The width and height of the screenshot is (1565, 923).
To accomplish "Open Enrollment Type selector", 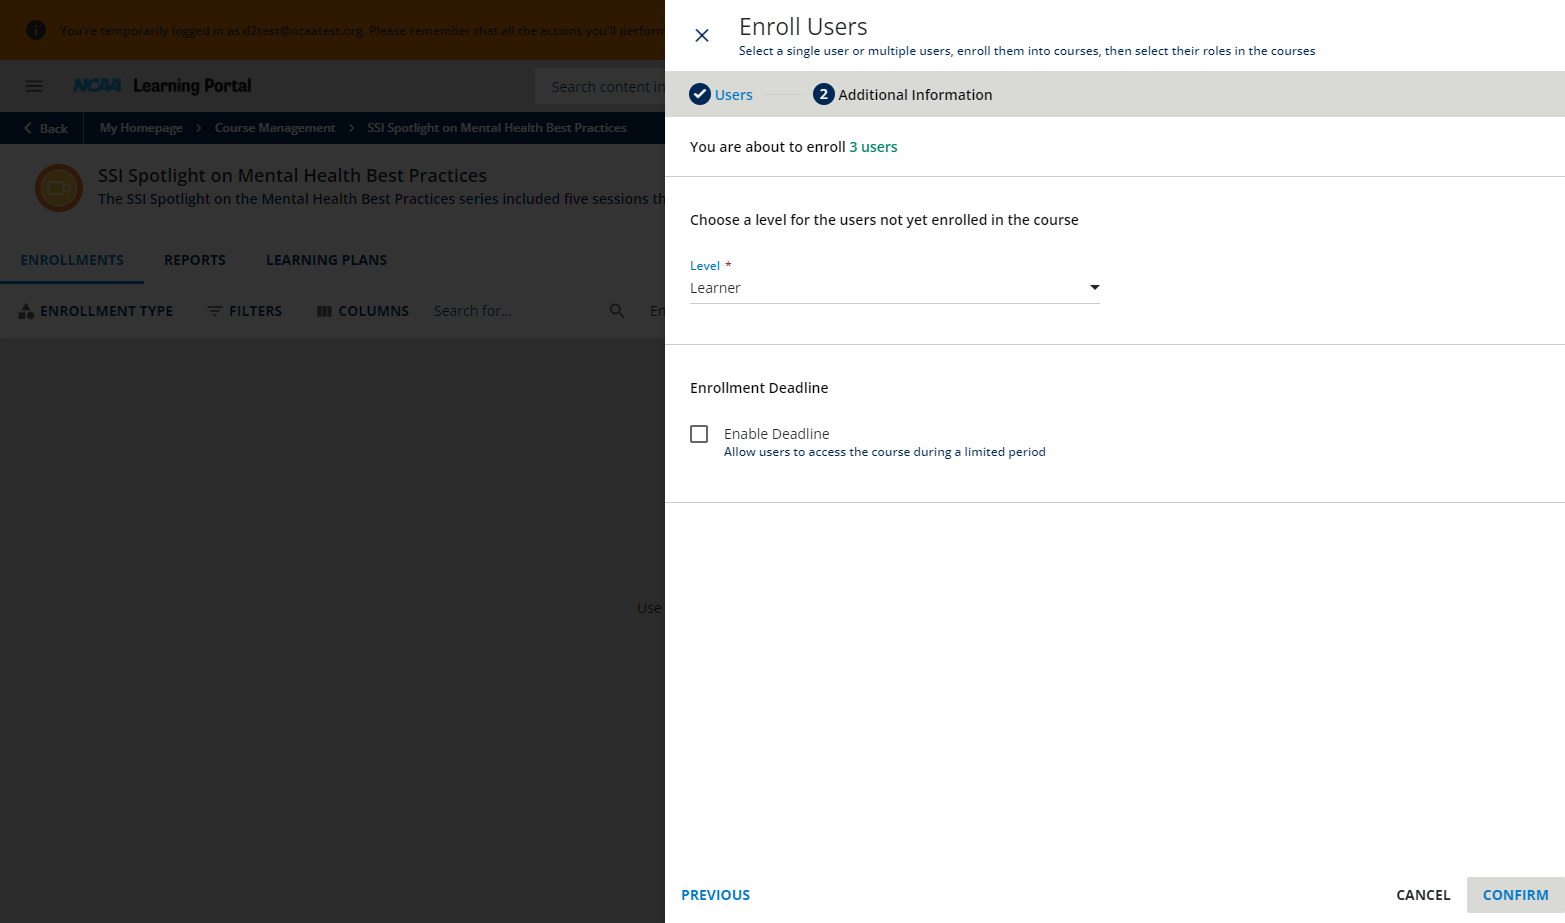I will click(96, 311).
